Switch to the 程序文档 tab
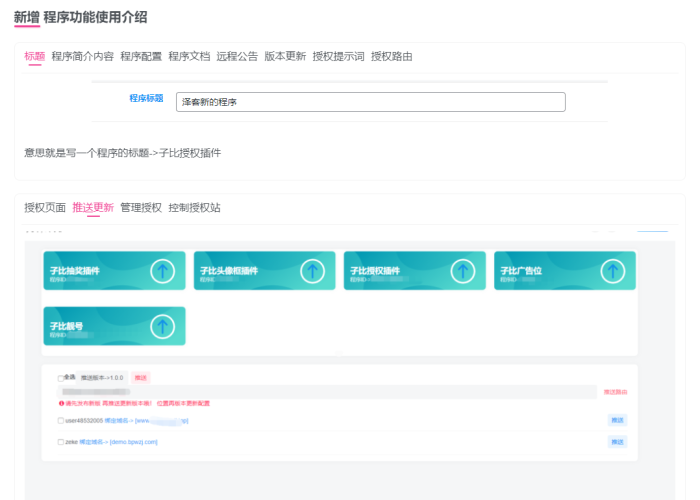The width and height of the screenshot is (700, 500). click(x=189, y=56)
